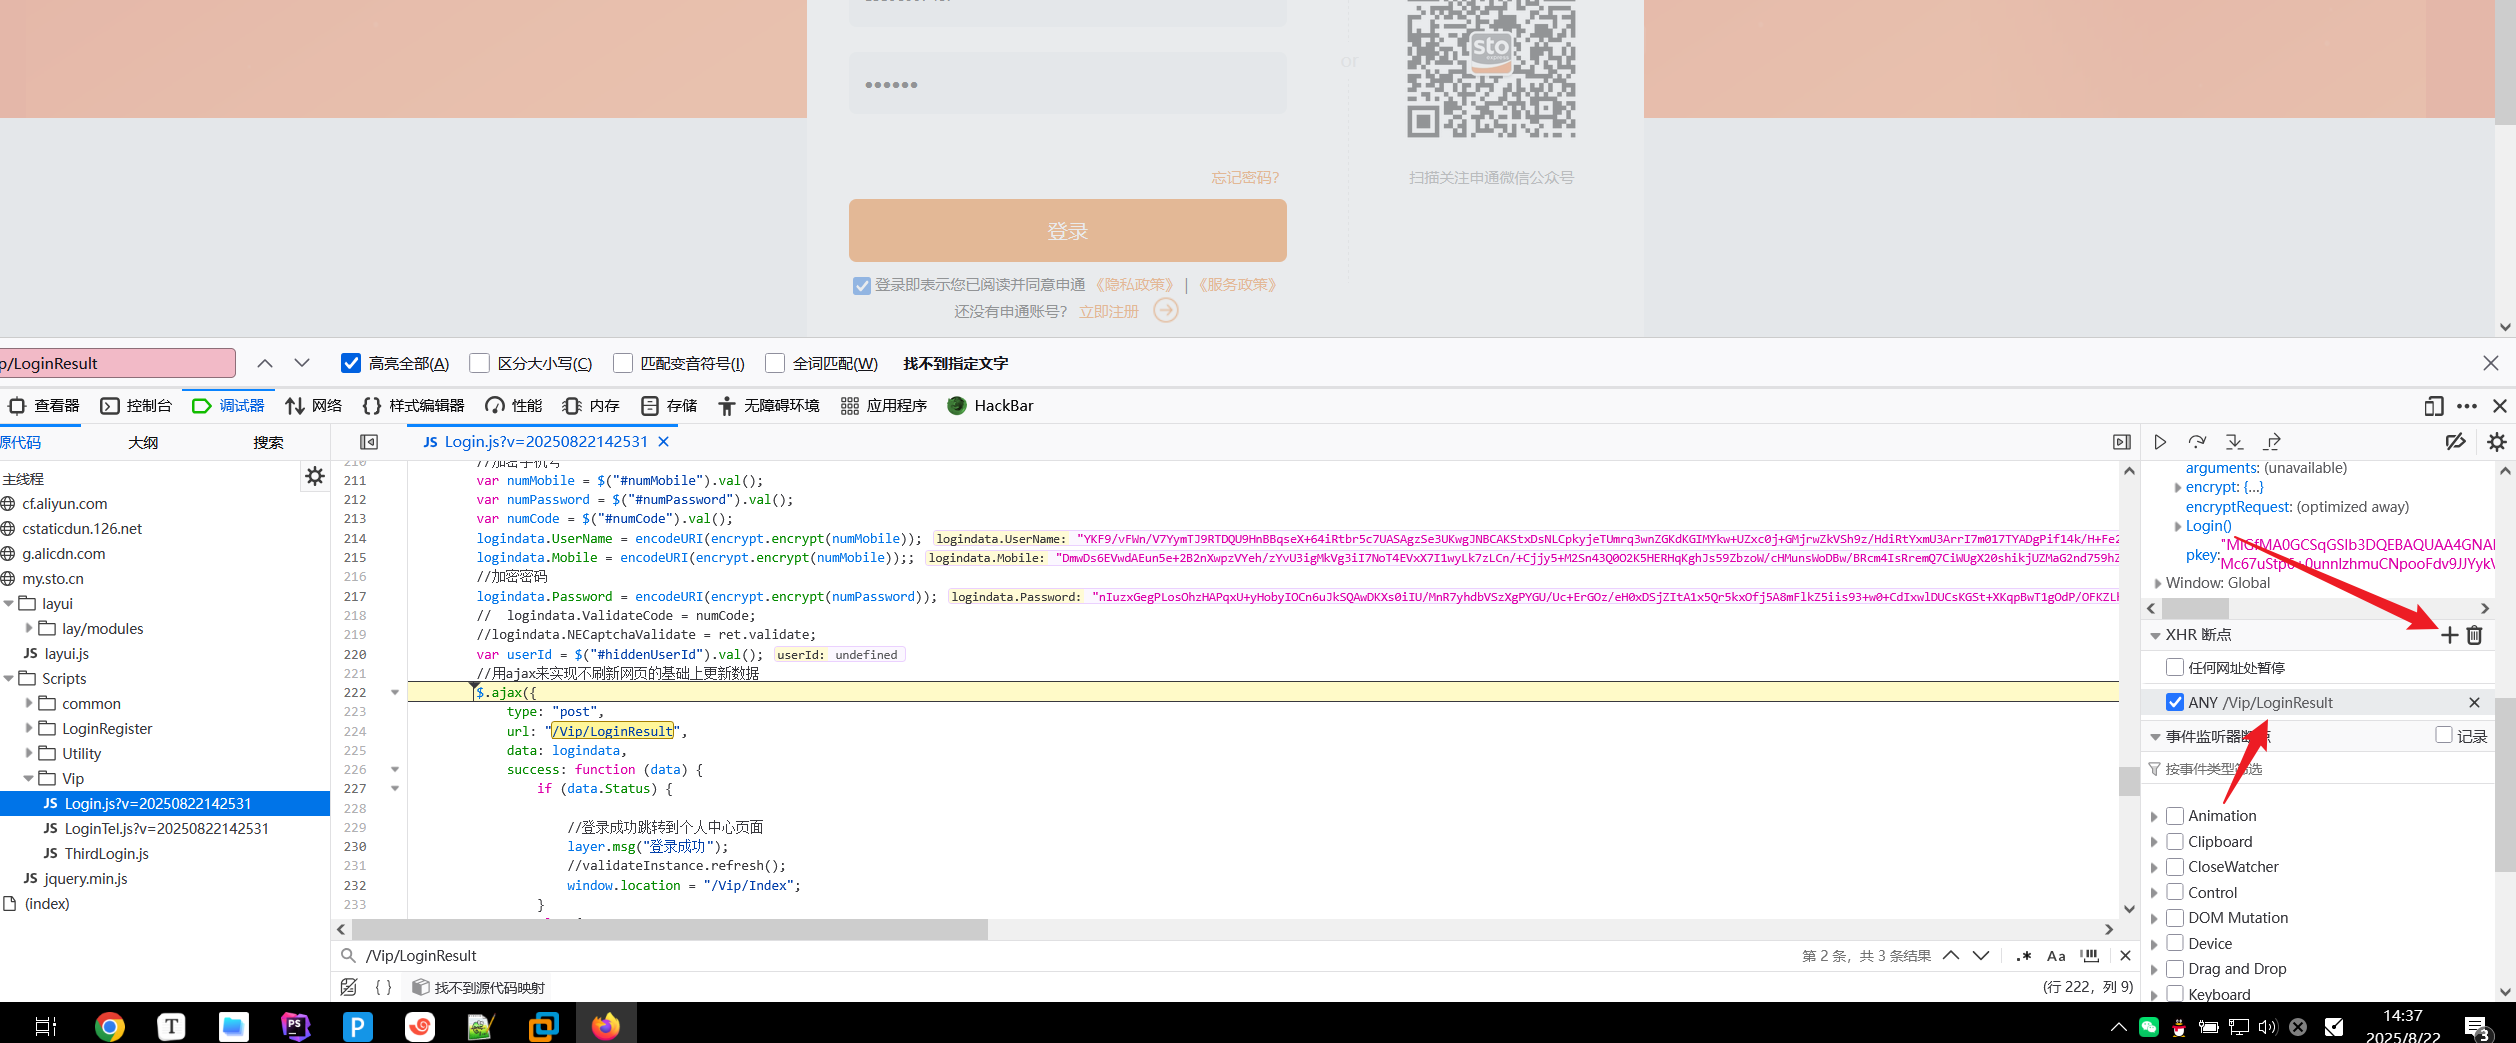The height and width of the screenshot is (1043, 2516).
Task: Open the 样式编辑器 tab
Action: [x=413, y=406]
